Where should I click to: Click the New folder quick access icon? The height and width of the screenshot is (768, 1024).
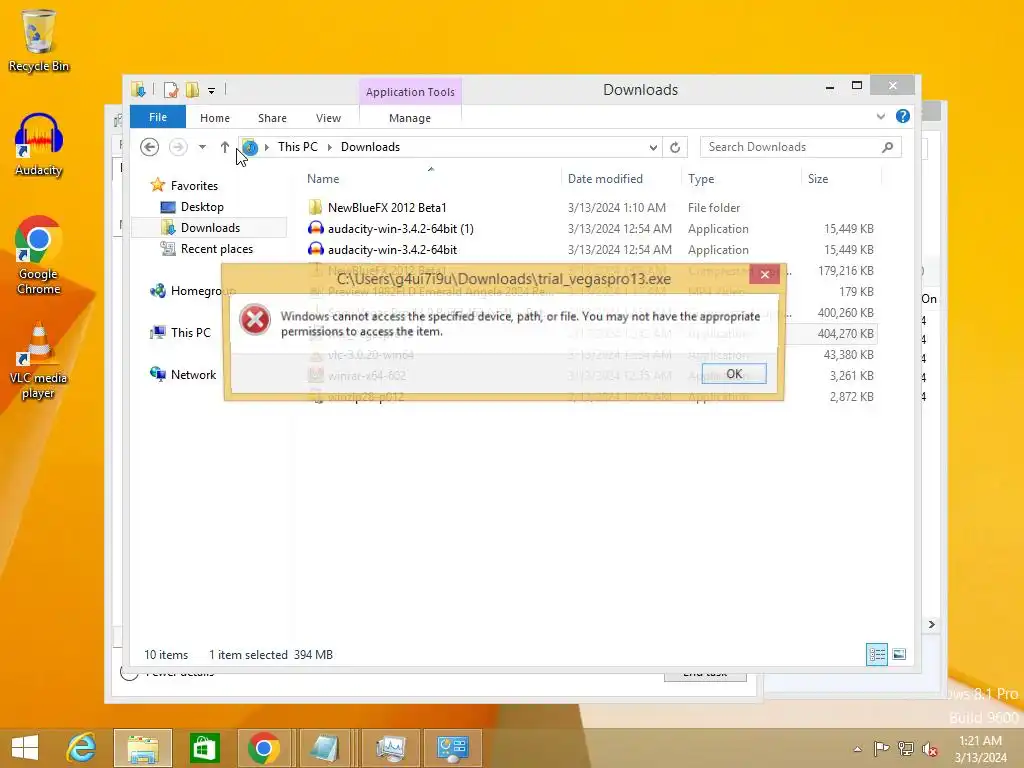192,89
